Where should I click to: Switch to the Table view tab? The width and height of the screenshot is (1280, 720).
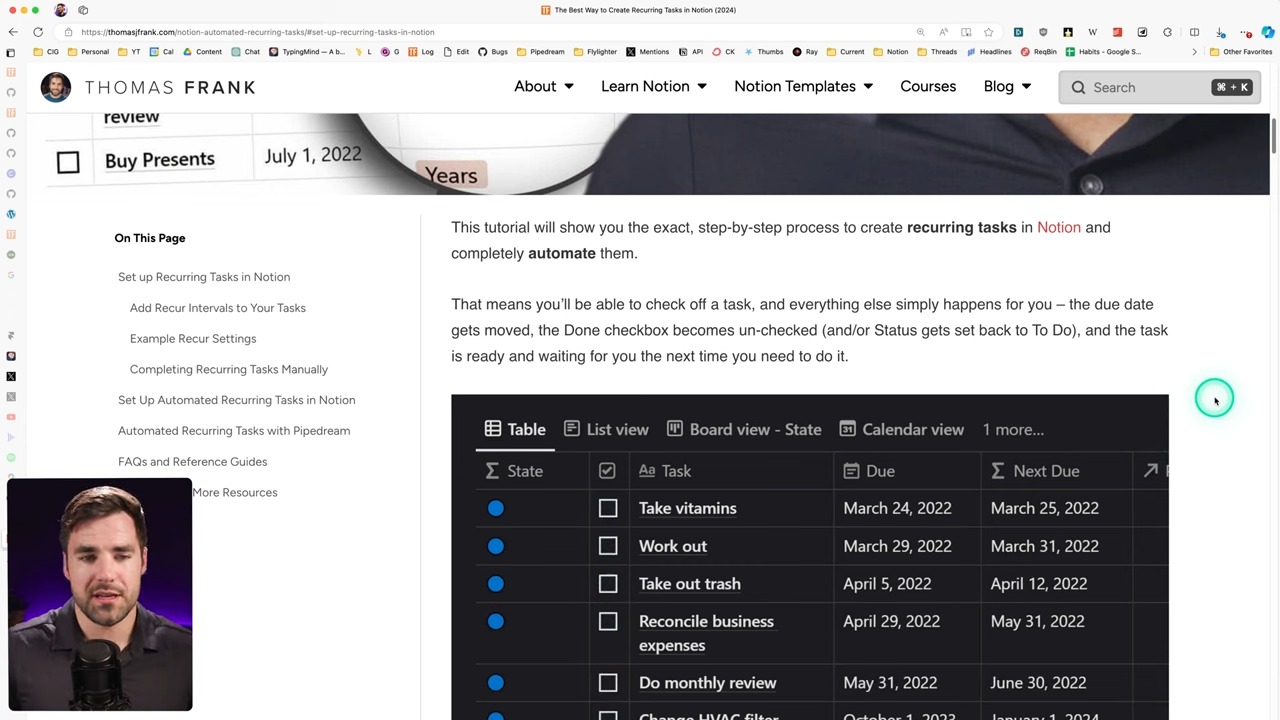point(515,429)
